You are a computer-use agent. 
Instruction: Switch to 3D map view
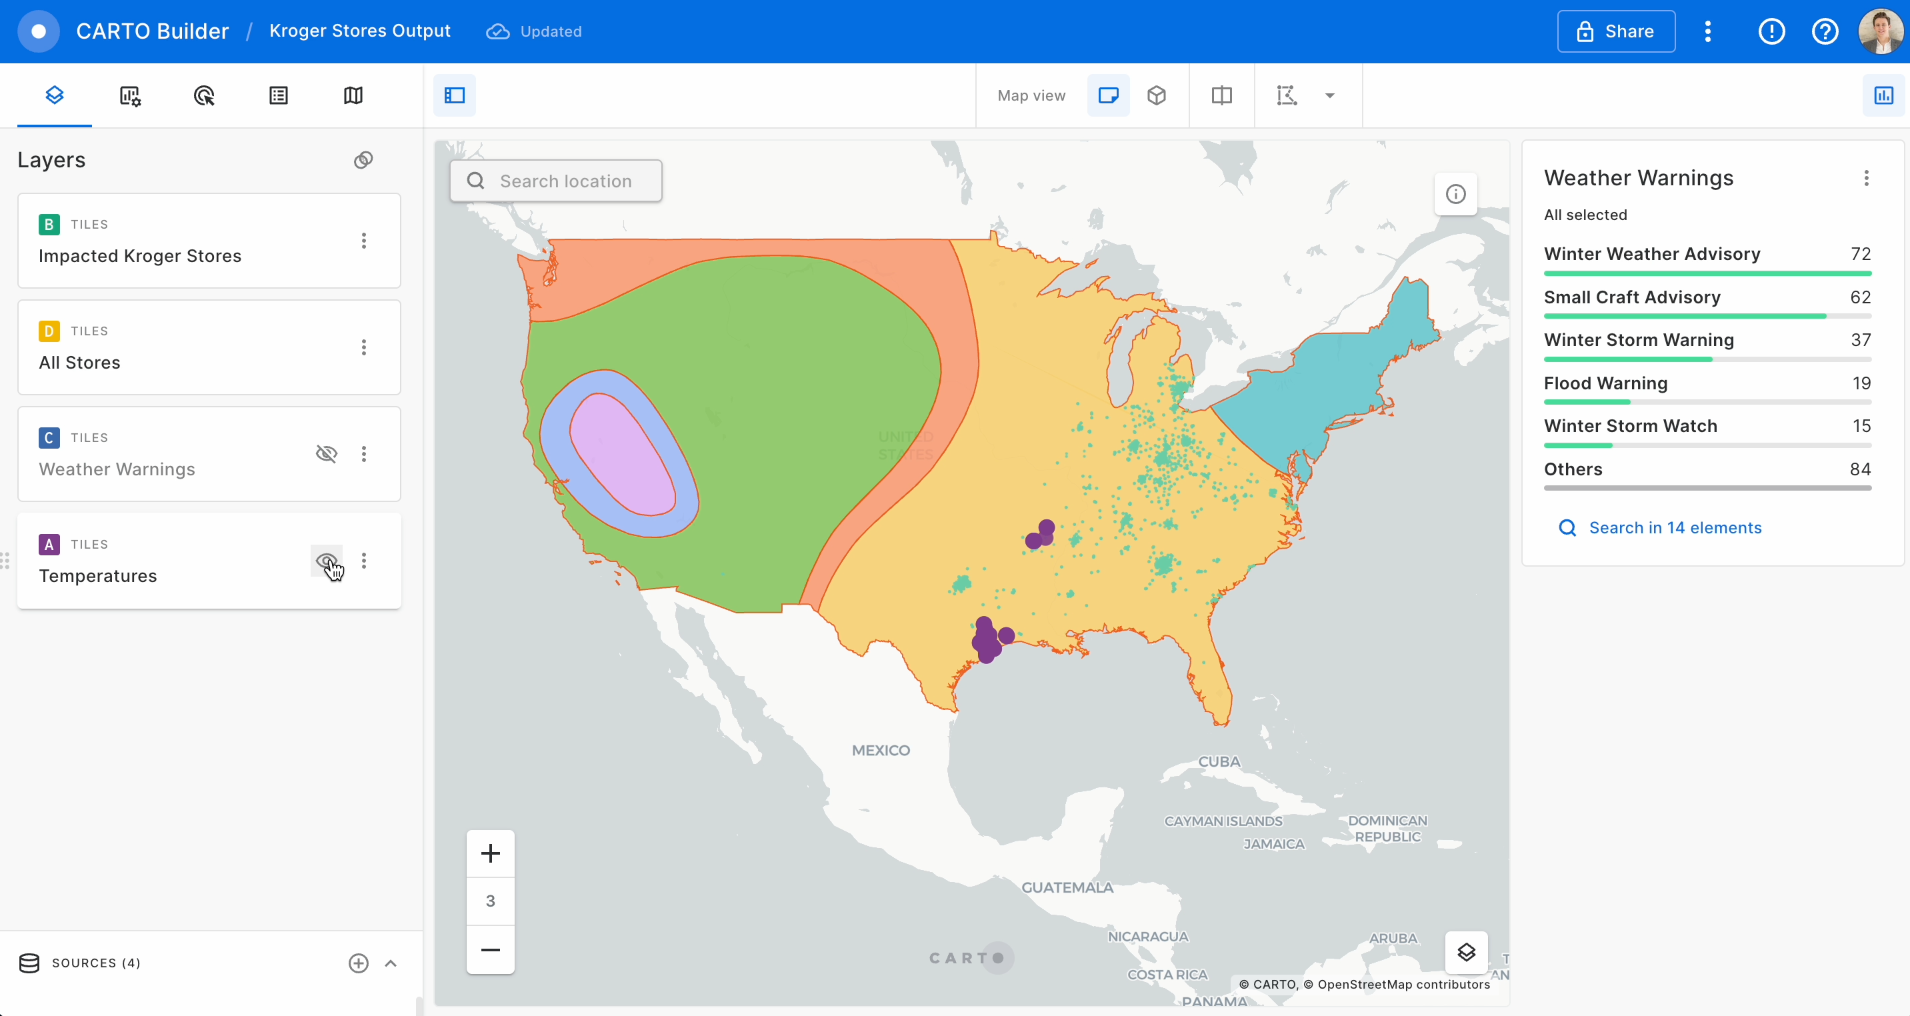click(x=1157, y=95)
